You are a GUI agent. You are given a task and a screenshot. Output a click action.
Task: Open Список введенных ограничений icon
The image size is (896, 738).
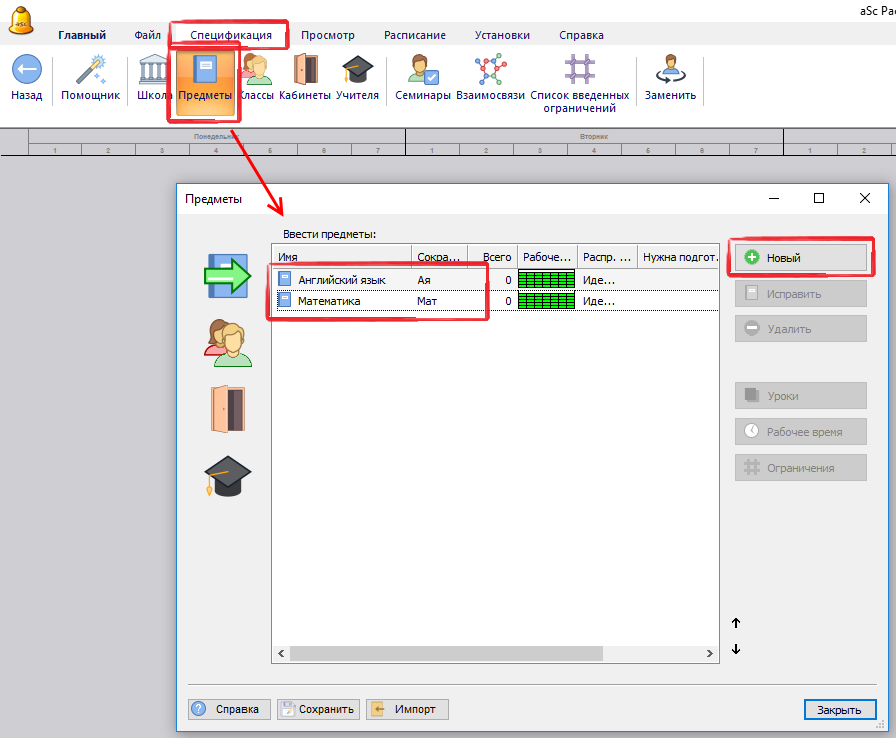[x=579, y=71]
